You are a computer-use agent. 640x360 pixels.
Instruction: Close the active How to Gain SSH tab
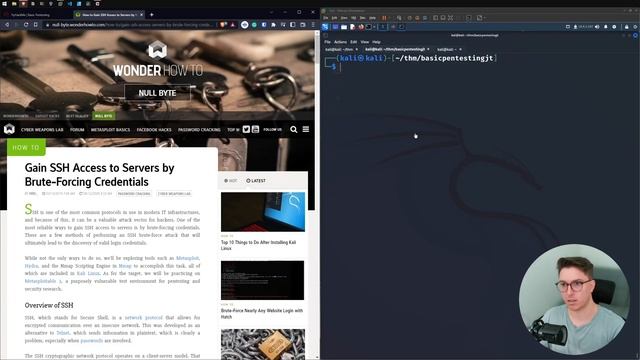coord(142,15)
